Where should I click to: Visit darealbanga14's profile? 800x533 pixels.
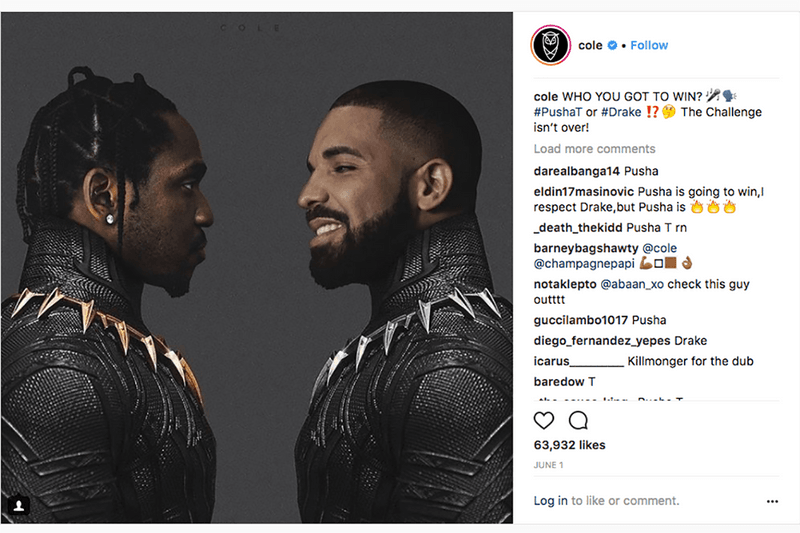click(x=577, y=171)
